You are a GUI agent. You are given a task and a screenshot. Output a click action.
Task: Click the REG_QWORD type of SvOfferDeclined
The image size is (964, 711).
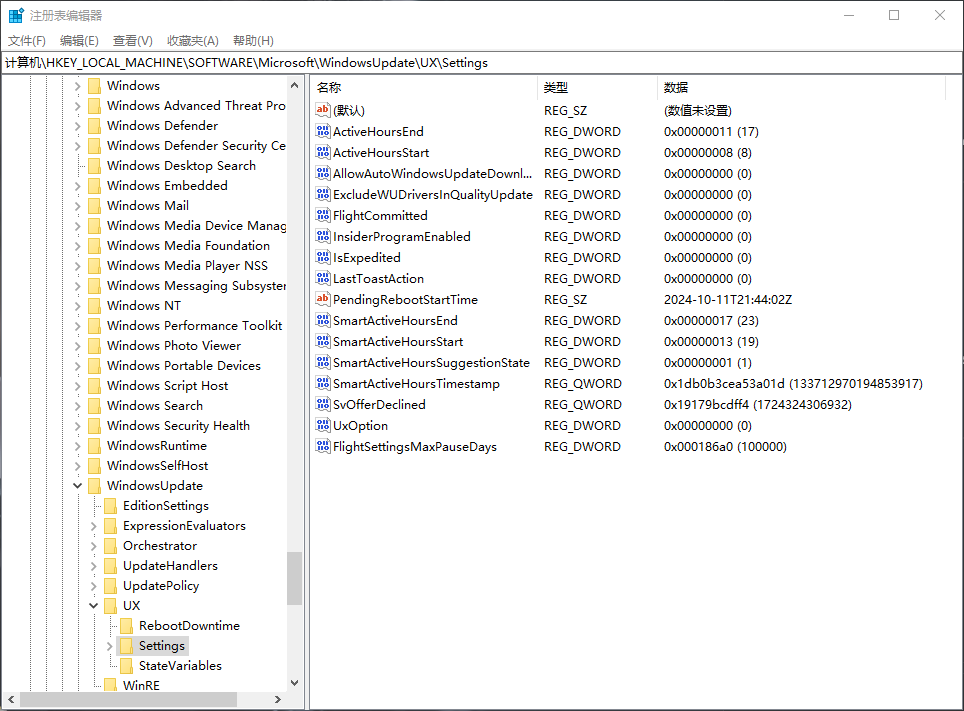(x=582, y=405)
